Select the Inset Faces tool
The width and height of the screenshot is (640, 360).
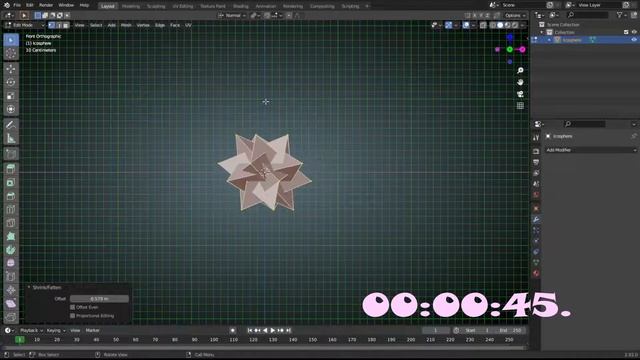pos(11,182)
